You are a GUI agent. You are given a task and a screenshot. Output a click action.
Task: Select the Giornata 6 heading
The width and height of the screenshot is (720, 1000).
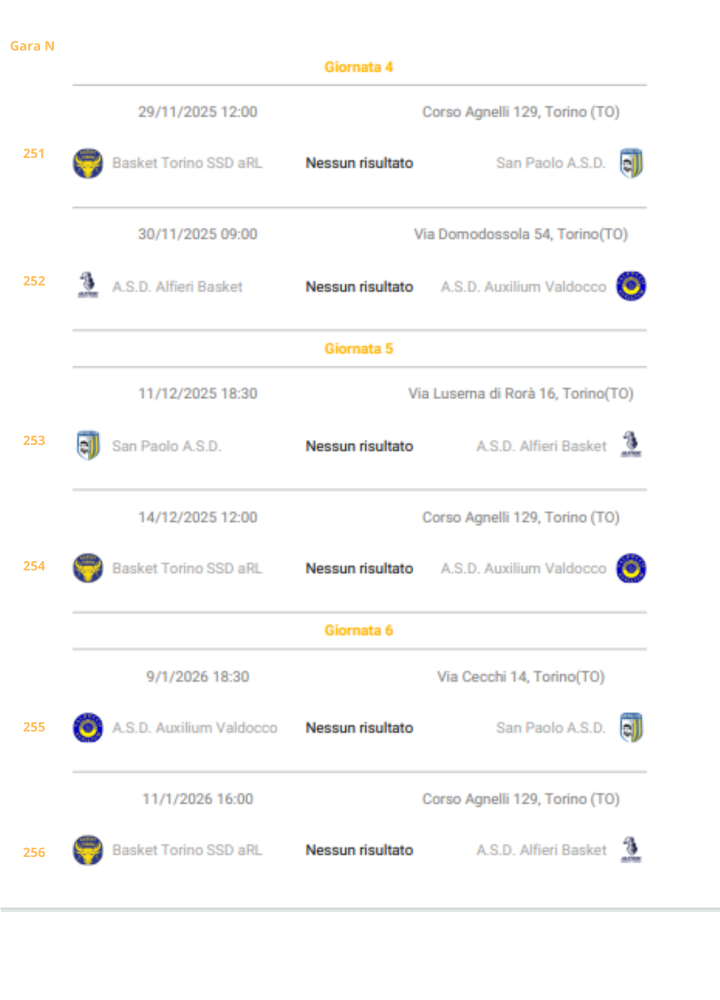359,631
